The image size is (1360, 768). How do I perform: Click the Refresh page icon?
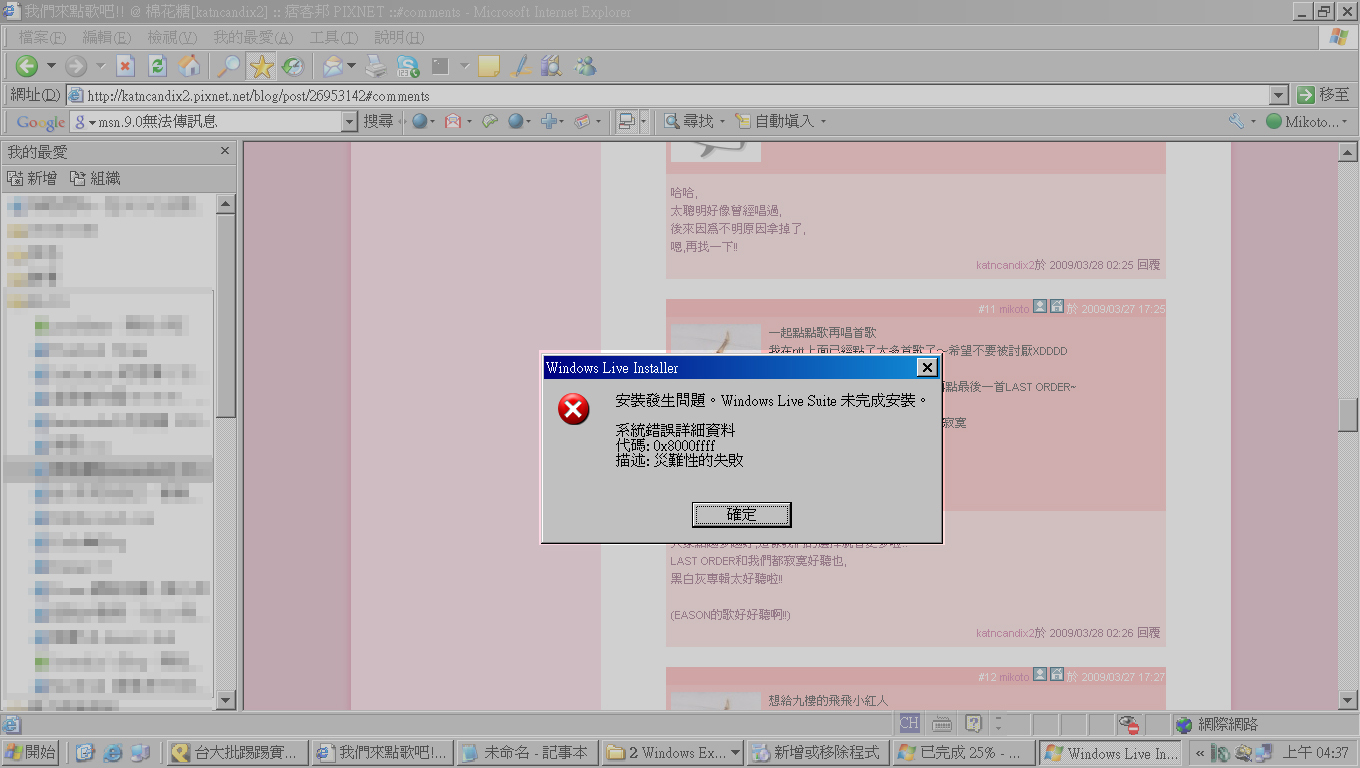click(x=157, y=66)
